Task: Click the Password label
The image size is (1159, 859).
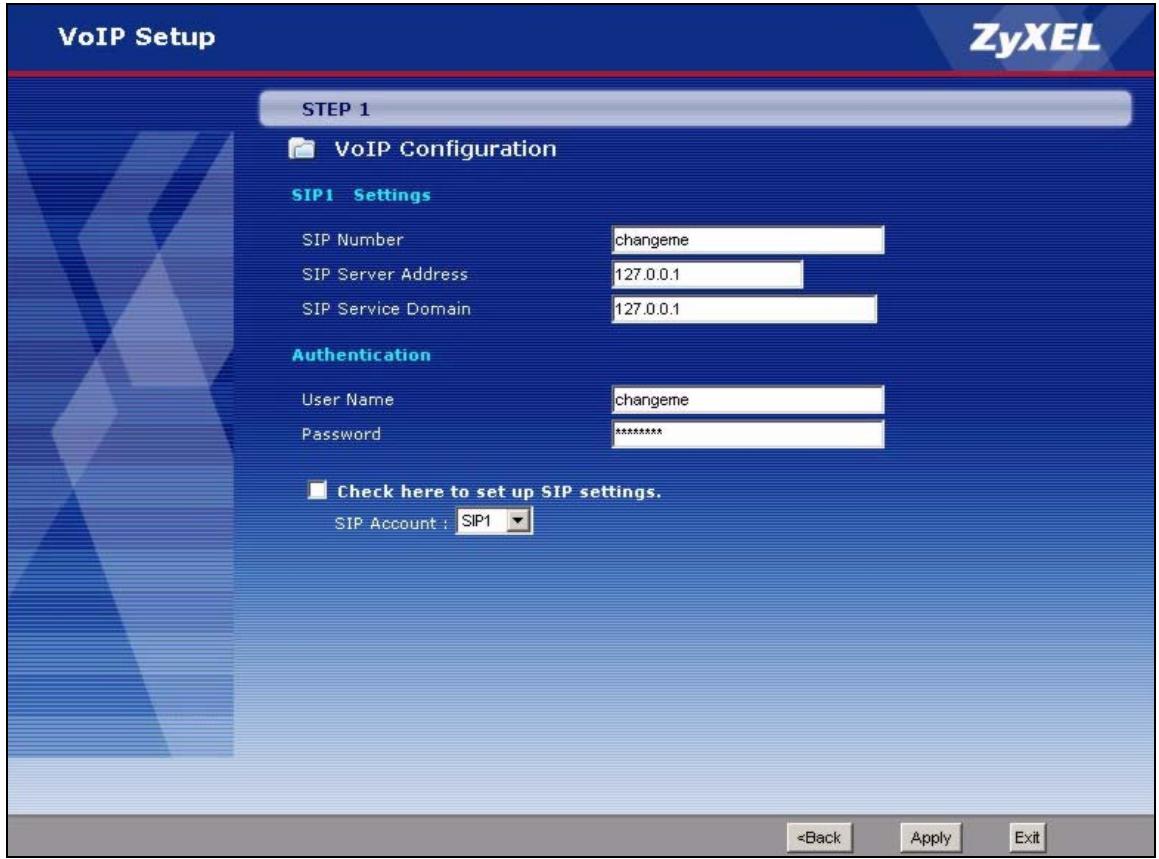Action: pyautogui.click(x=341, y=434)
